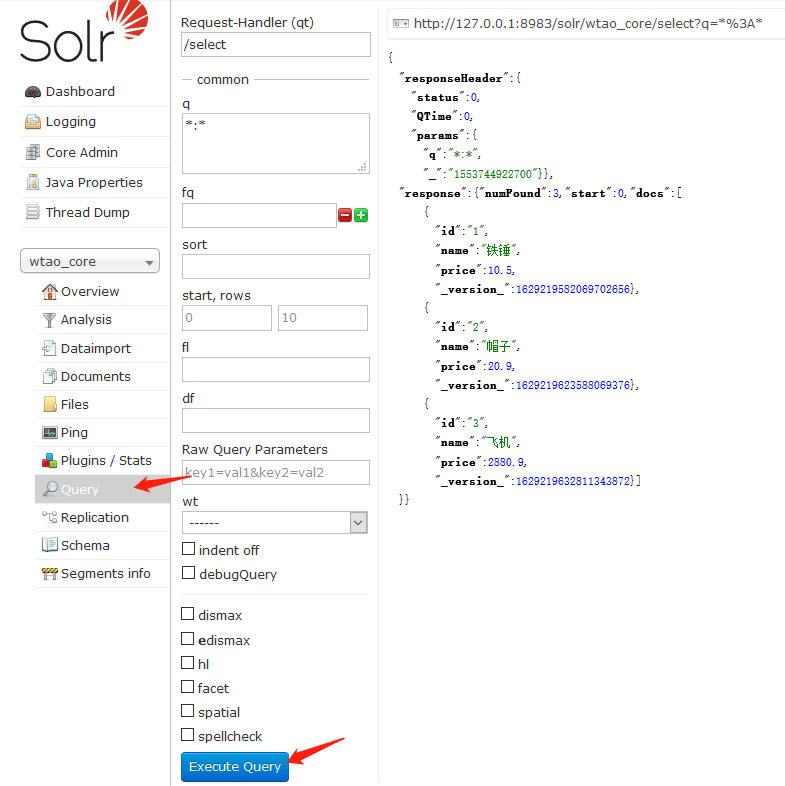
Task: Click the Plugins / Stats blocks icon
Action: click(x=49, y=461)
